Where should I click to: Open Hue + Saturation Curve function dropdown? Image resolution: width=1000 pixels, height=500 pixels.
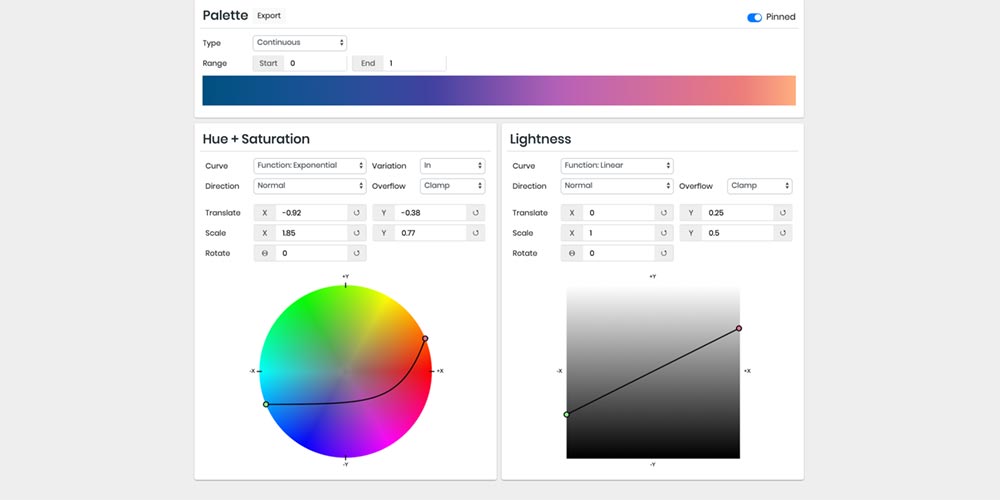pyautogui.click(x=309, y=166)
